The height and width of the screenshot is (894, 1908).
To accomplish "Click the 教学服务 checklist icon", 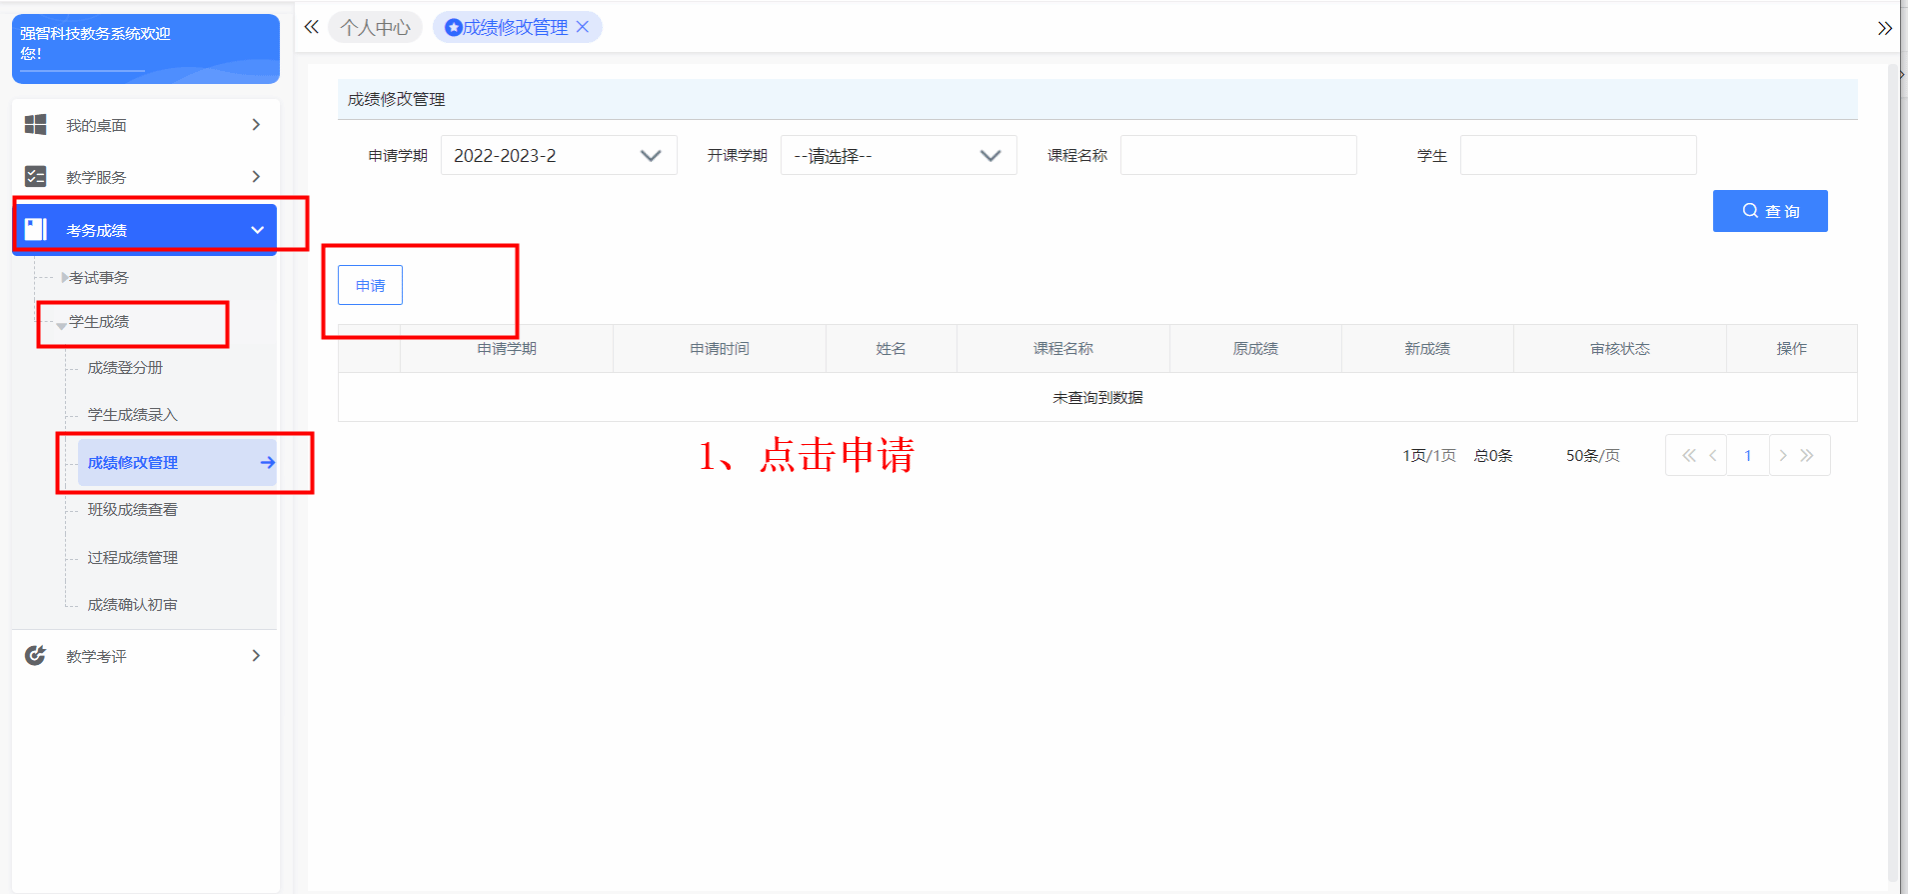I will click(36, 177).
